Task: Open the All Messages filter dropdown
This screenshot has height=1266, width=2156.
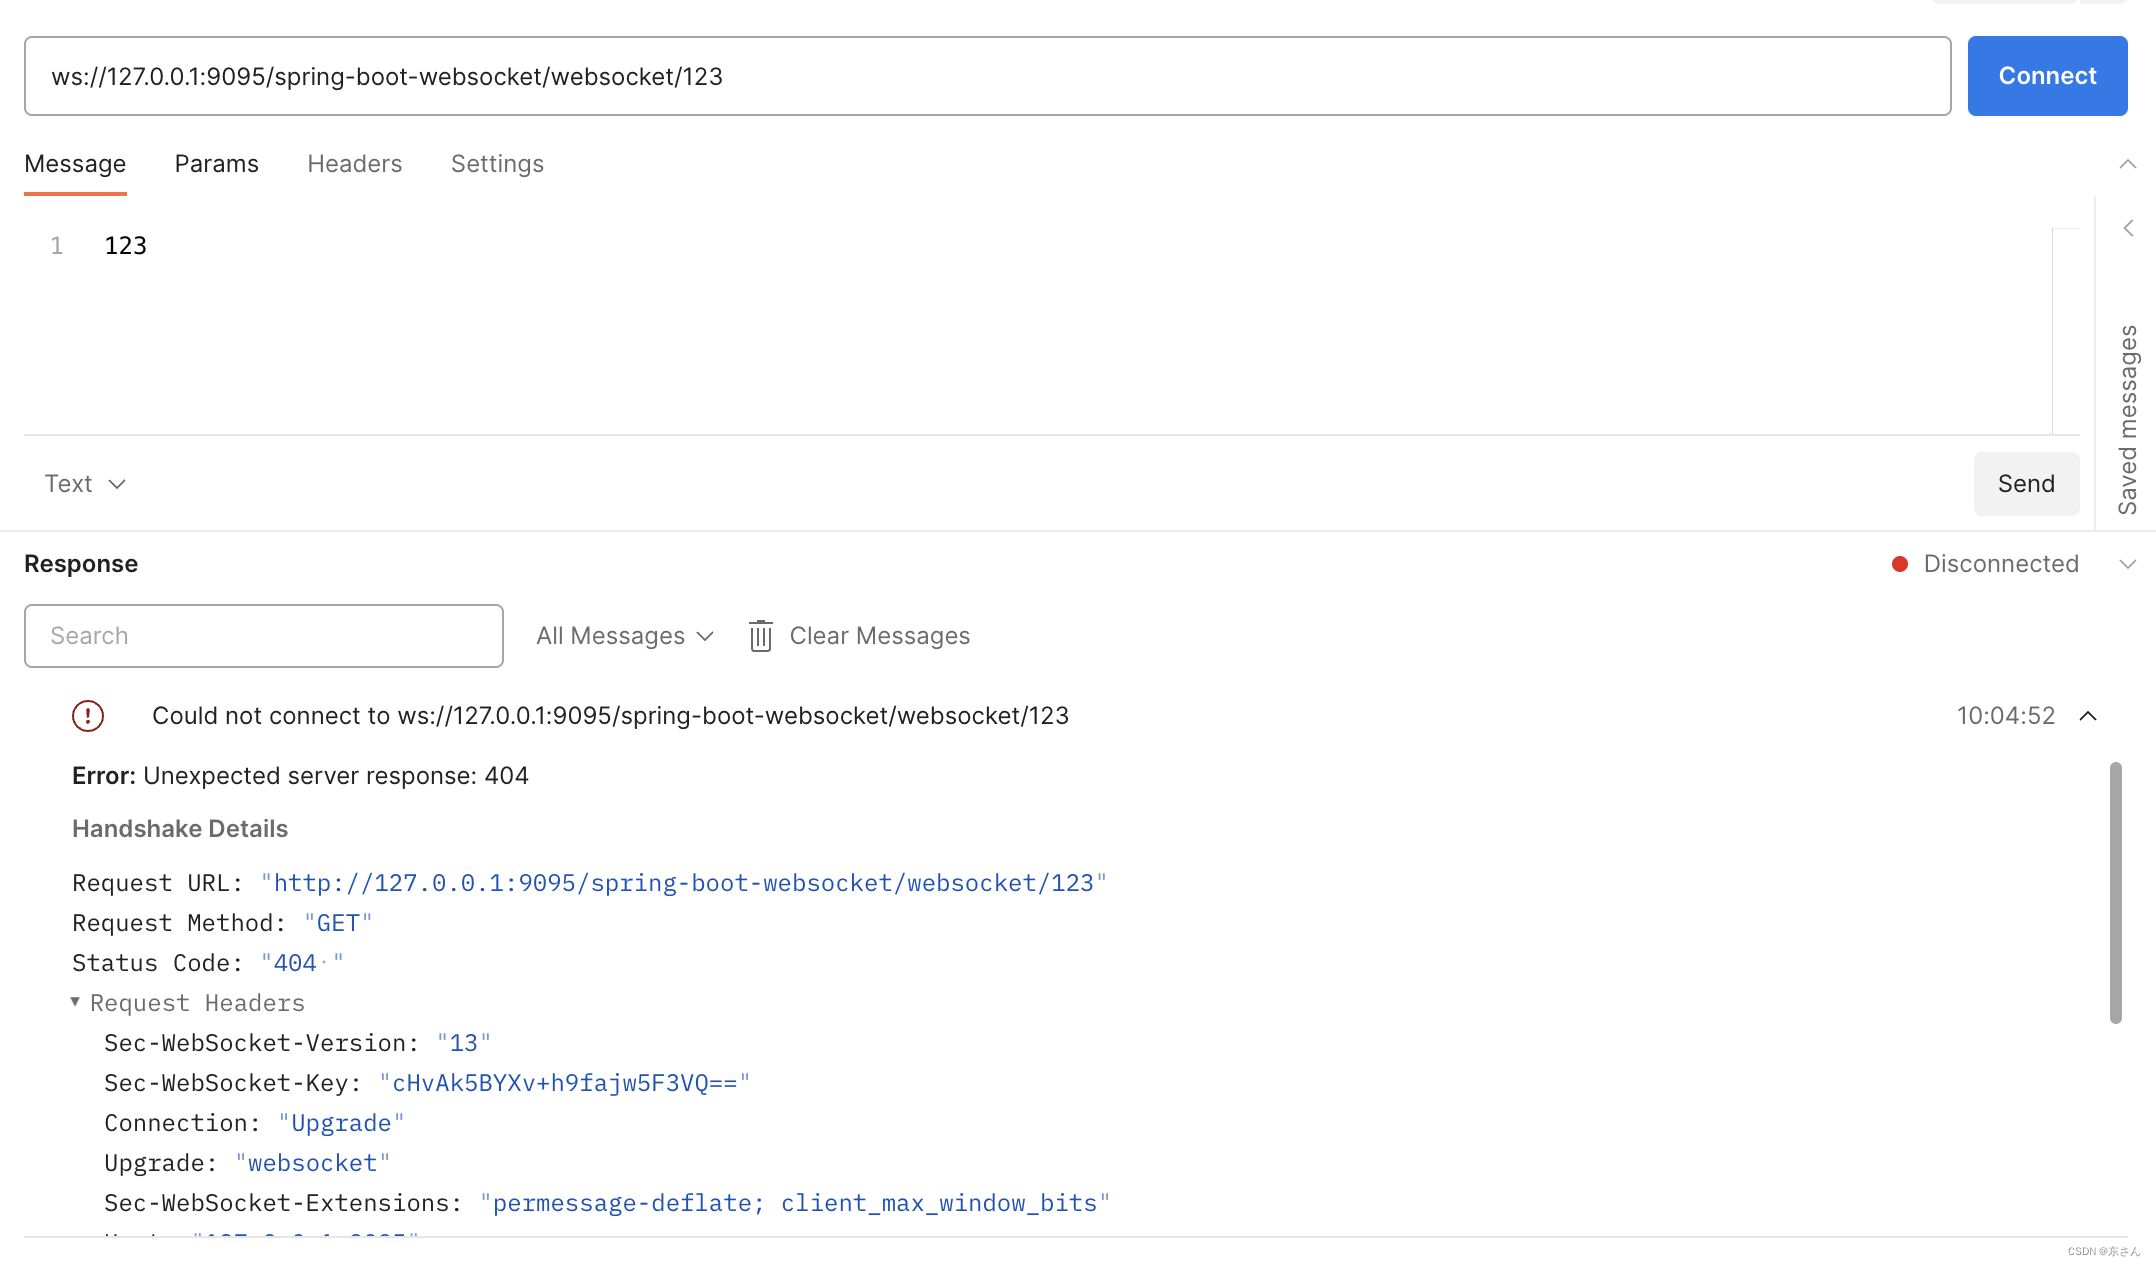Action: pos(622,635)
